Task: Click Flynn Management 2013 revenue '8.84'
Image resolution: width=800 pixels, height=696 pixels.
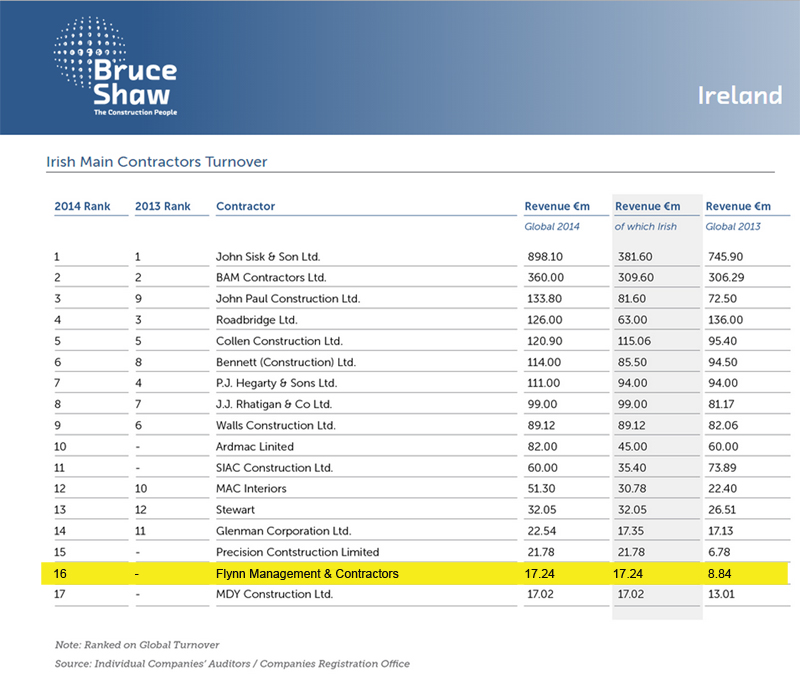Action: [719, 574]
